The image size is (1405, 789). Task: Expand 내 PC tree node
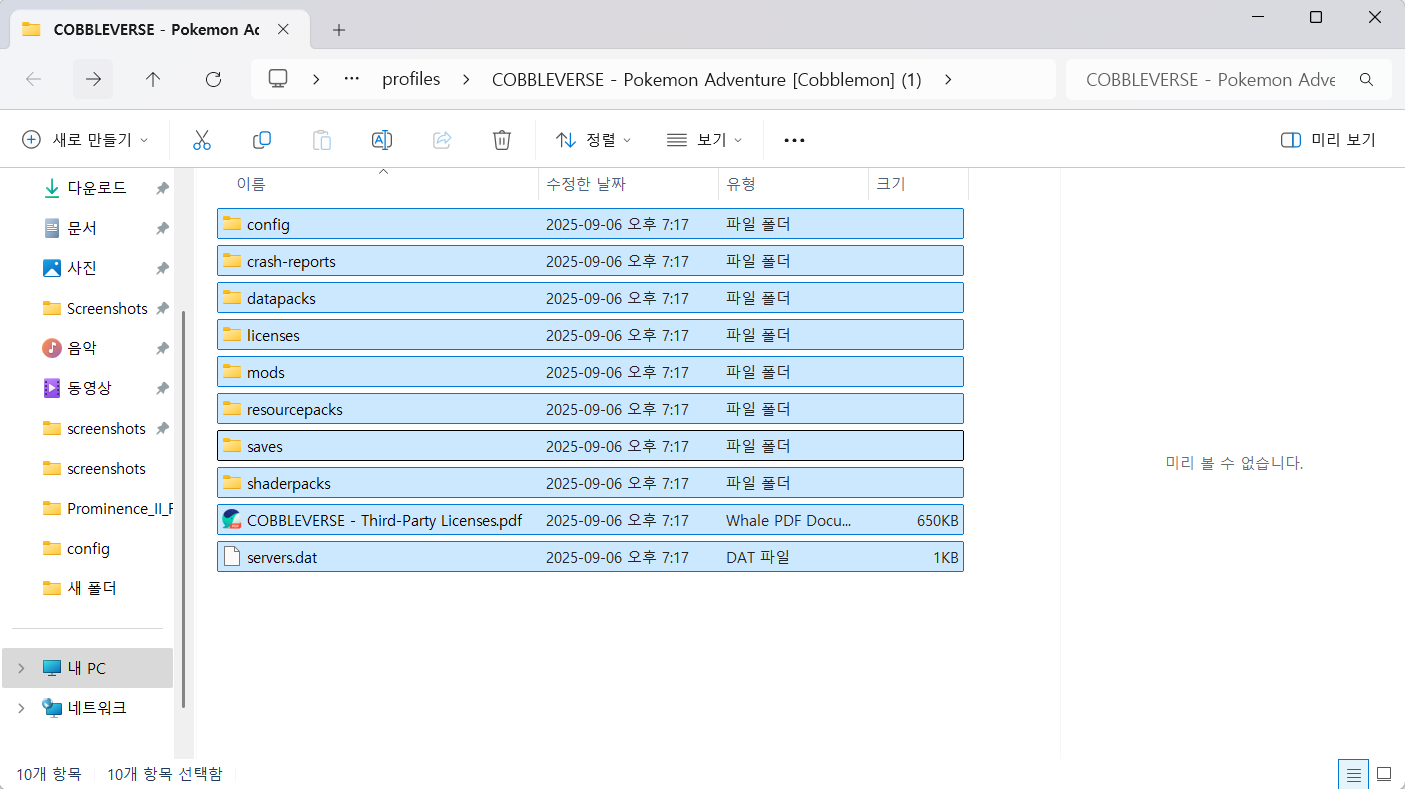tap(21, 668)
